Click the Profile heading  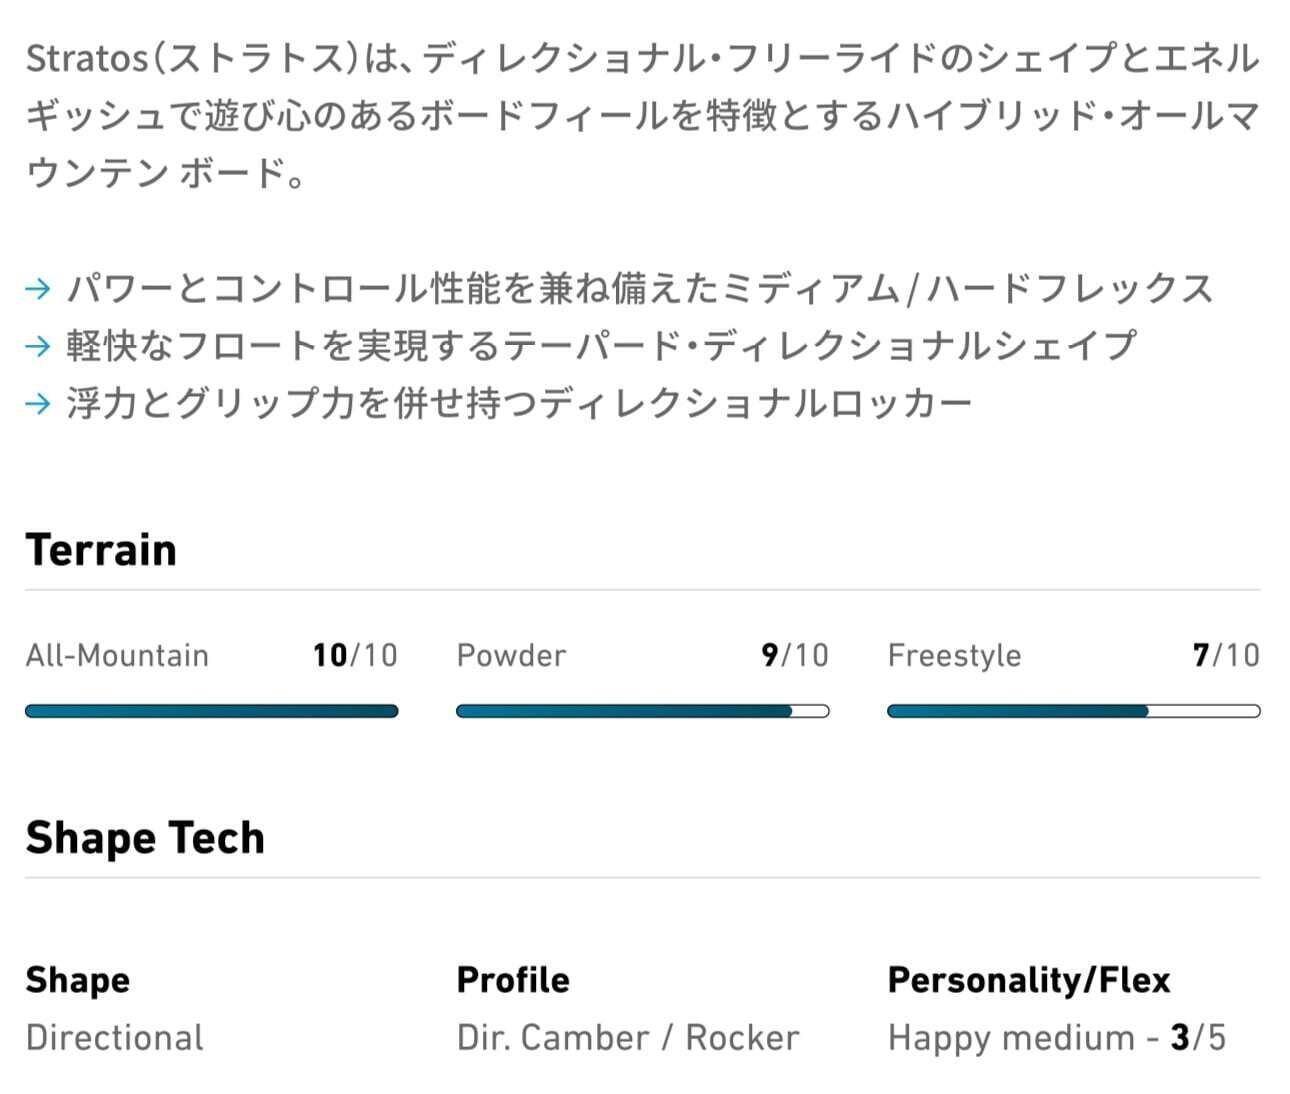click(513, 980)
